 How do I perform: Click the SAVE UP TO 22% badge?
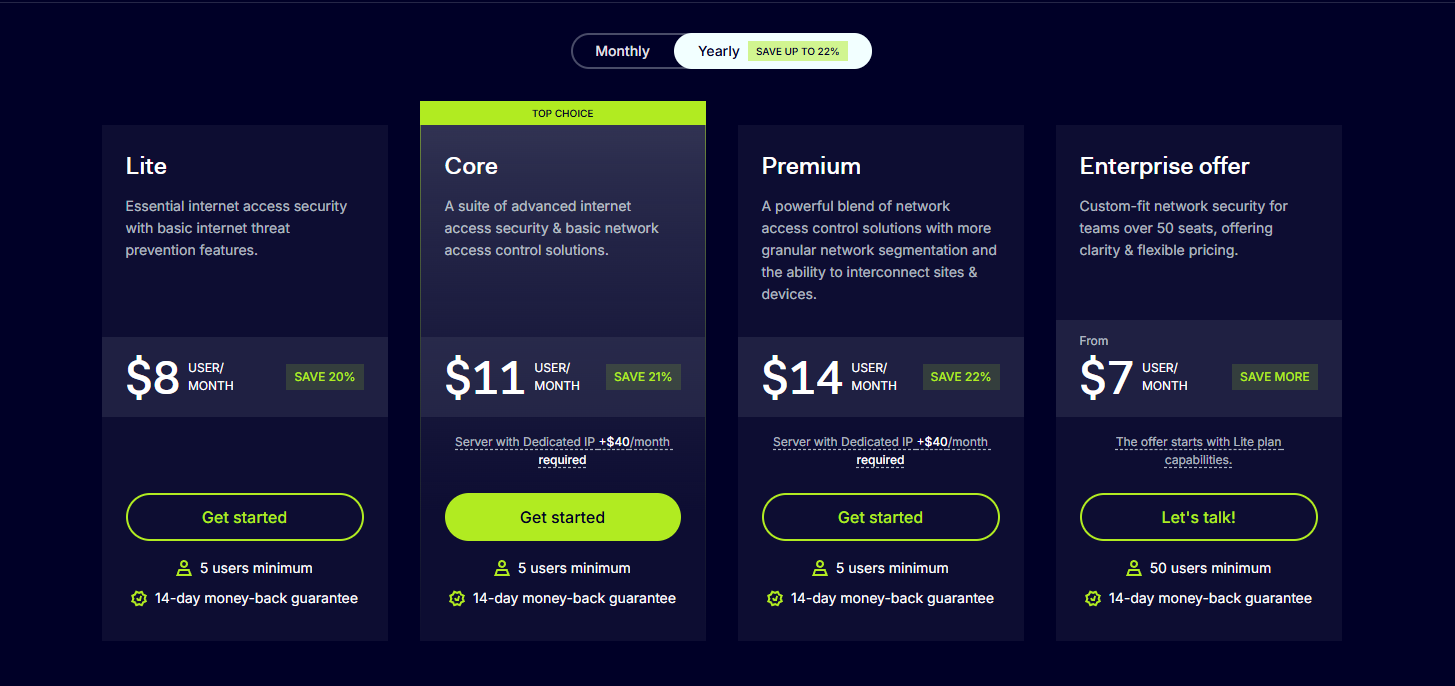798,51
